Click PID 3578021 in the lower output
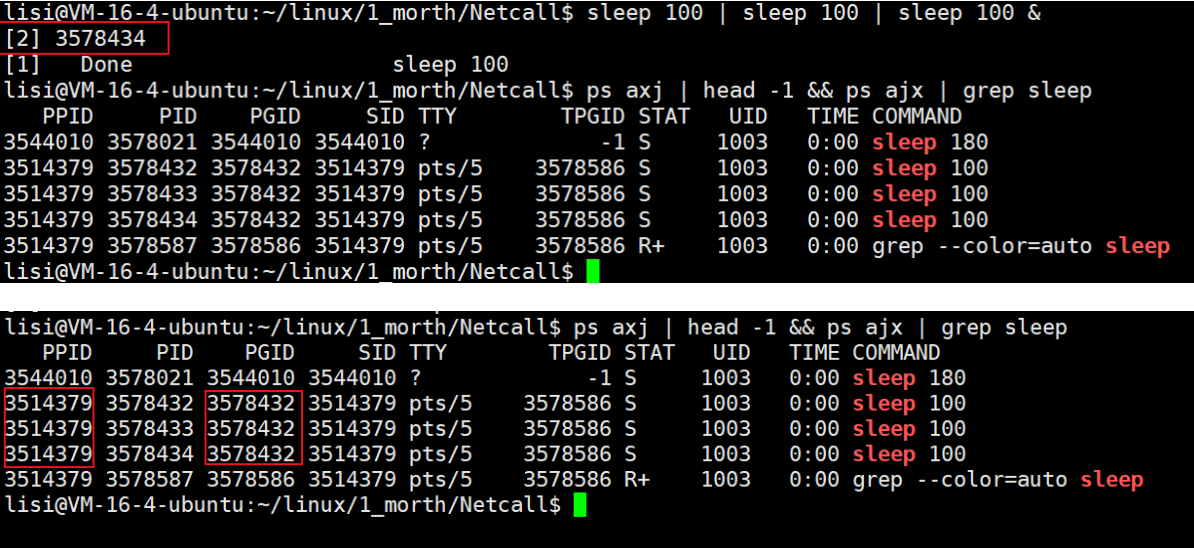Image resolution: width=1194 pixels, height=548 pixels. [x=150, y=378]
